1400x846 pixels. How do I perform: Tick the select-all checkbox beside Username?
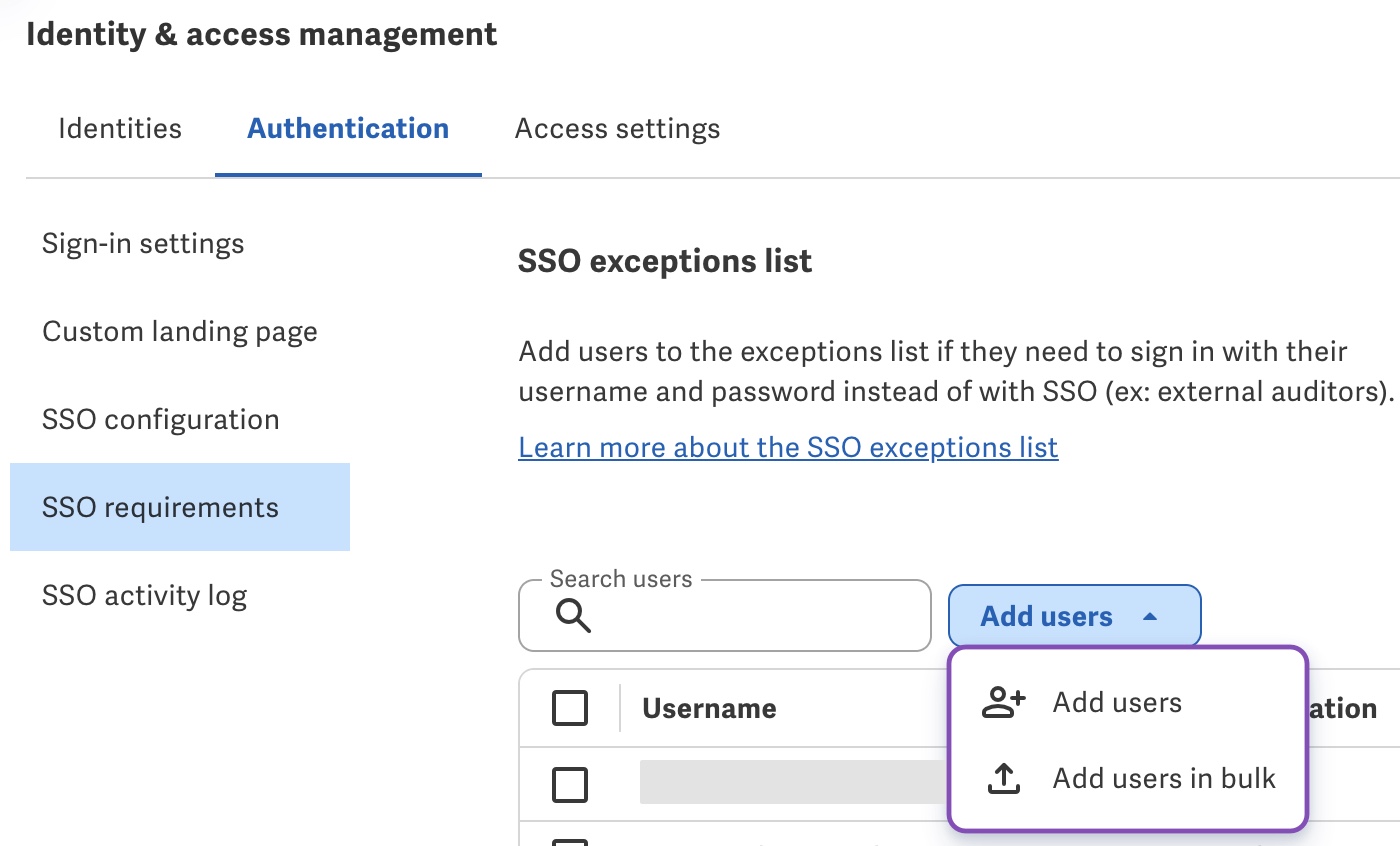570,708
